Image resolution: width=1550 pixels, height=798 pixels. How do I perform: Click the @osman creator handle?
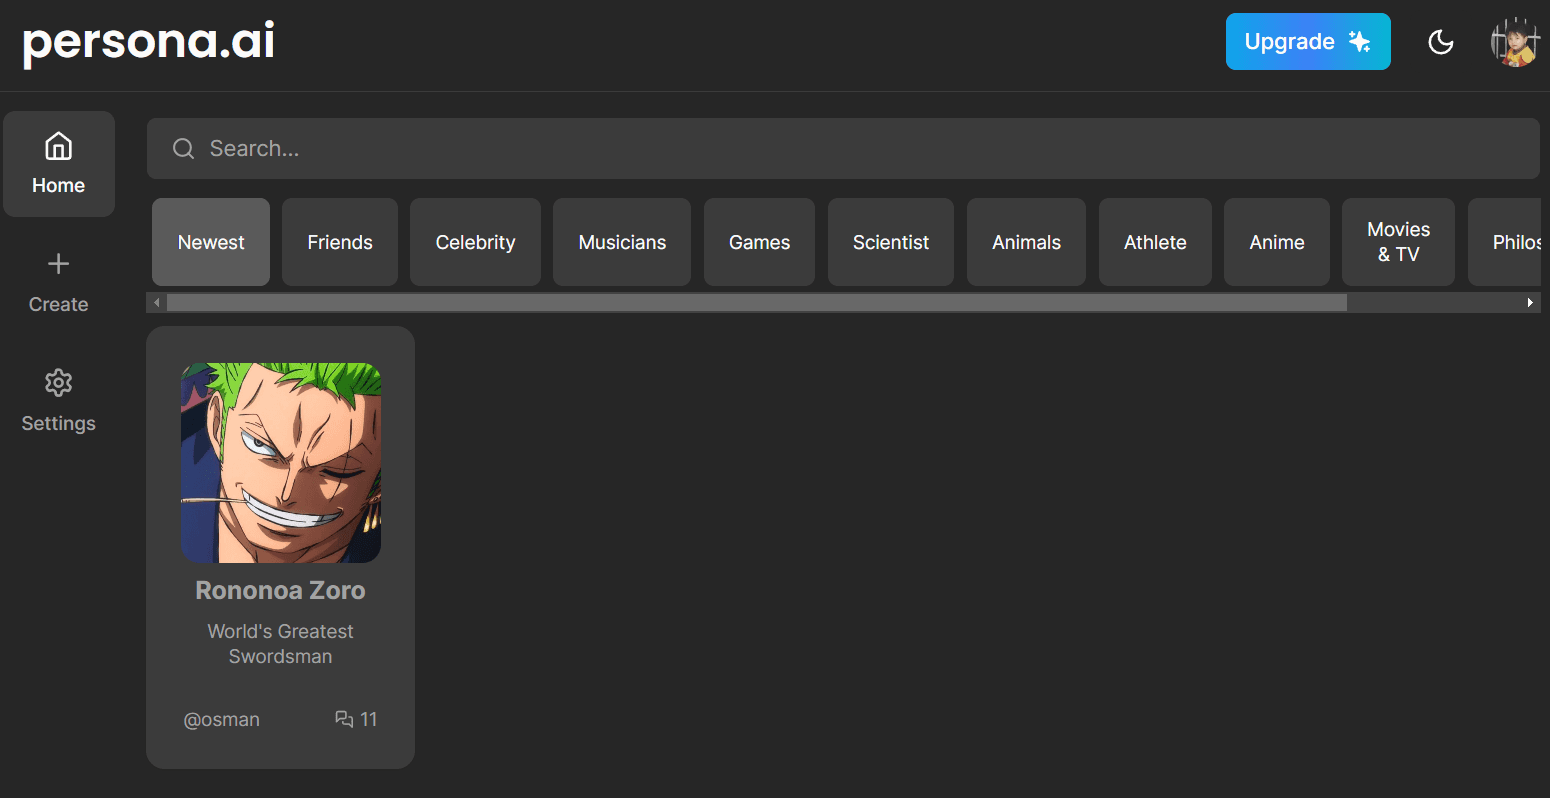pyautogui.click(x=222, y=720)
